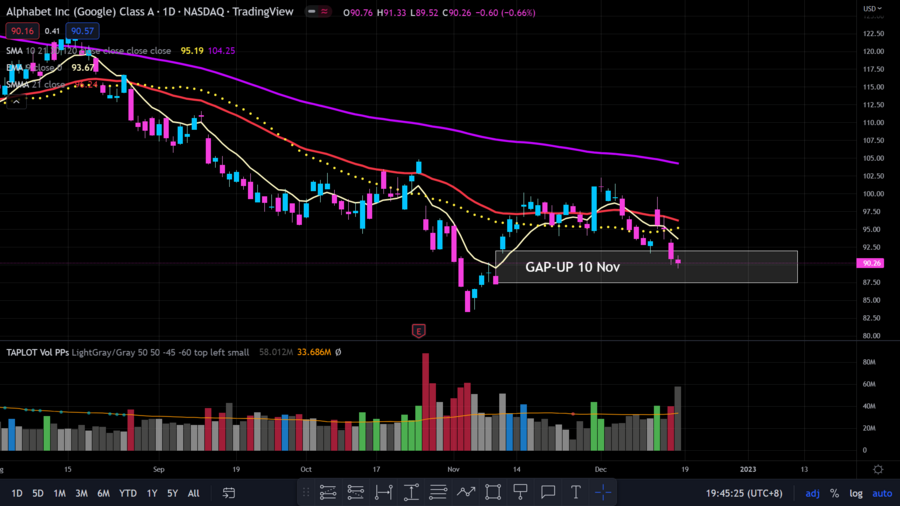Select the SMMA 21 close indicator legend

36,84
